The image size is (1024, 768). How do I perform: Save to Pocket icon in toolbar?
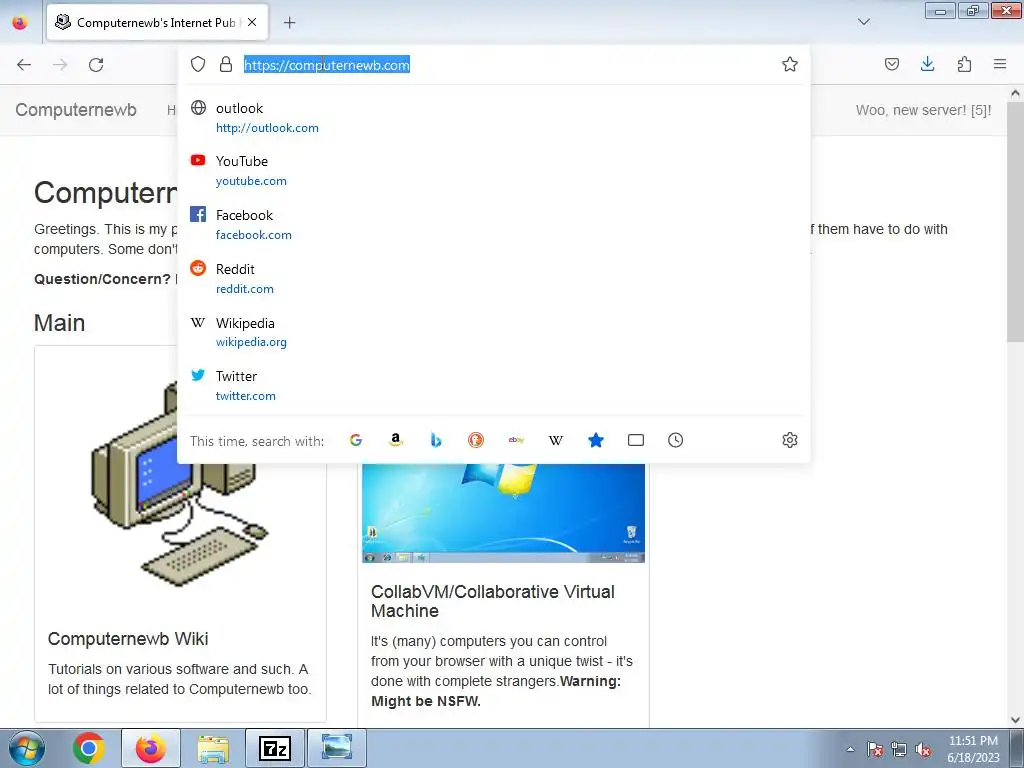pos(891,64)
